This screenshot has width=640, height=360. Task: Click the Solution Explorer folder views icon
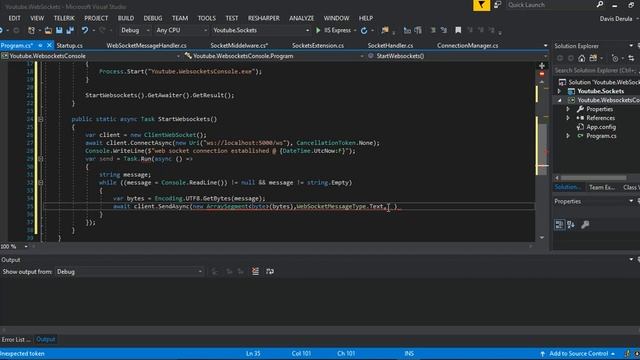(593, 58)
